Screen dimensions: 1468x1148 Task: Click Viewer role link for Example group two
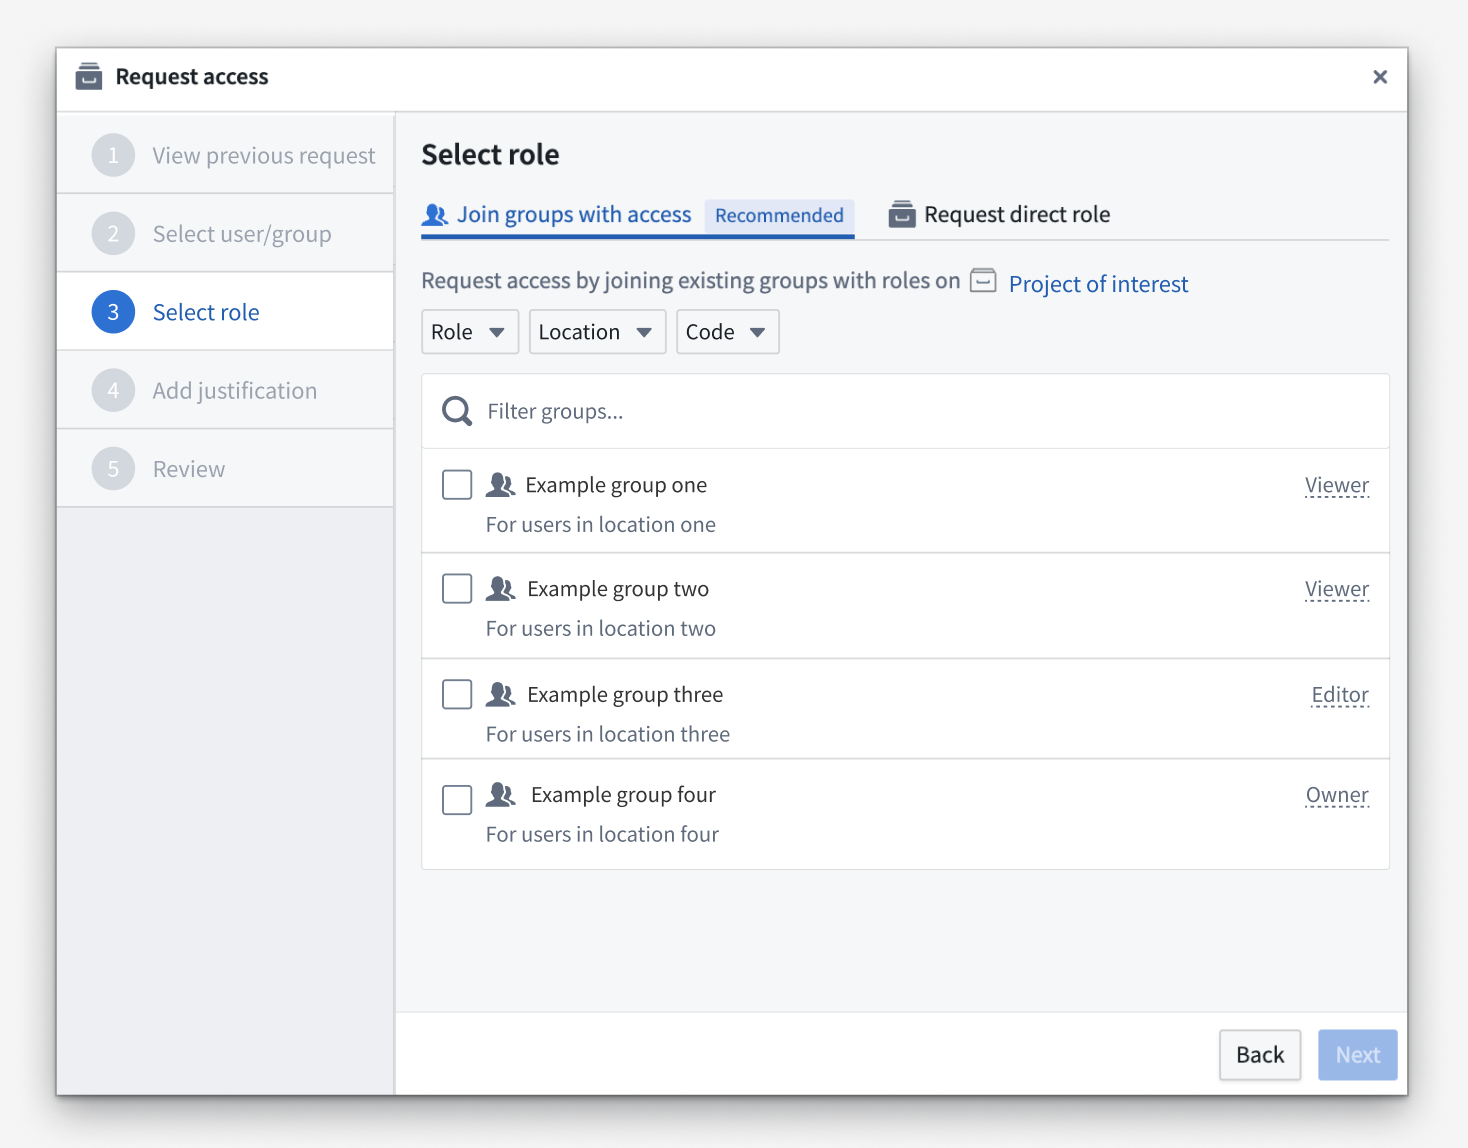click(x=1337, y=590)
